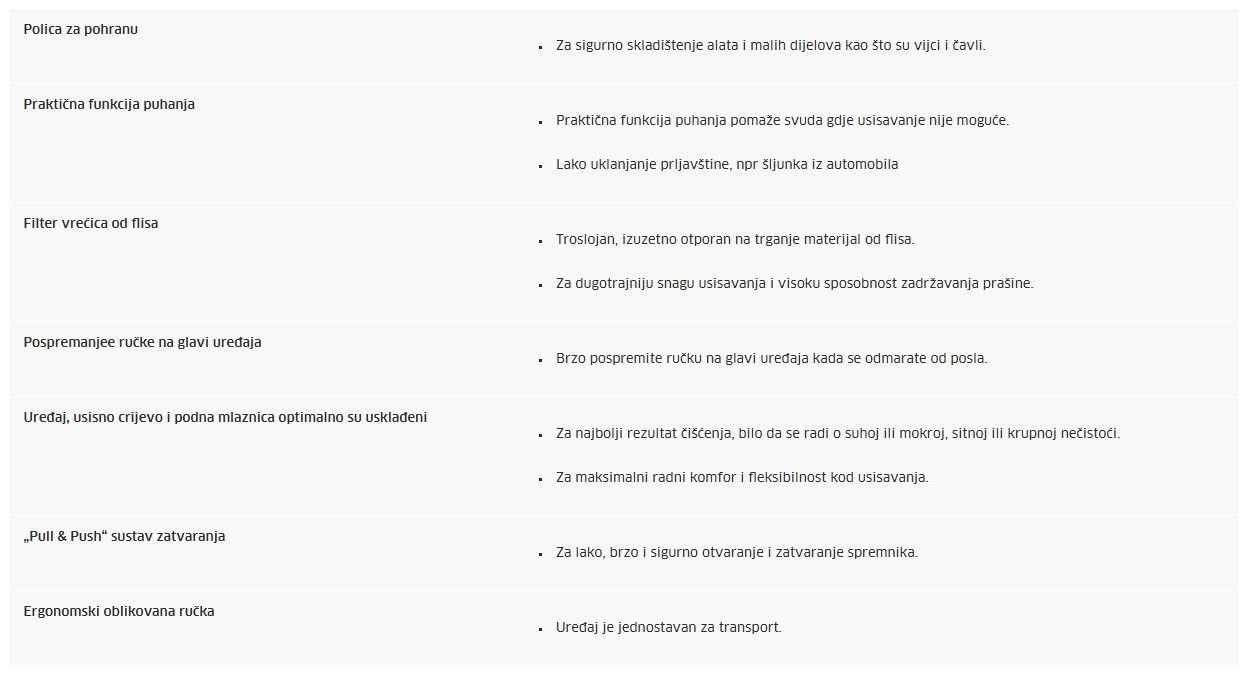Click the 'Ergonomski oblikovana ručka' heading
The height and width of the screenshot is (675, 1255).
119,611
